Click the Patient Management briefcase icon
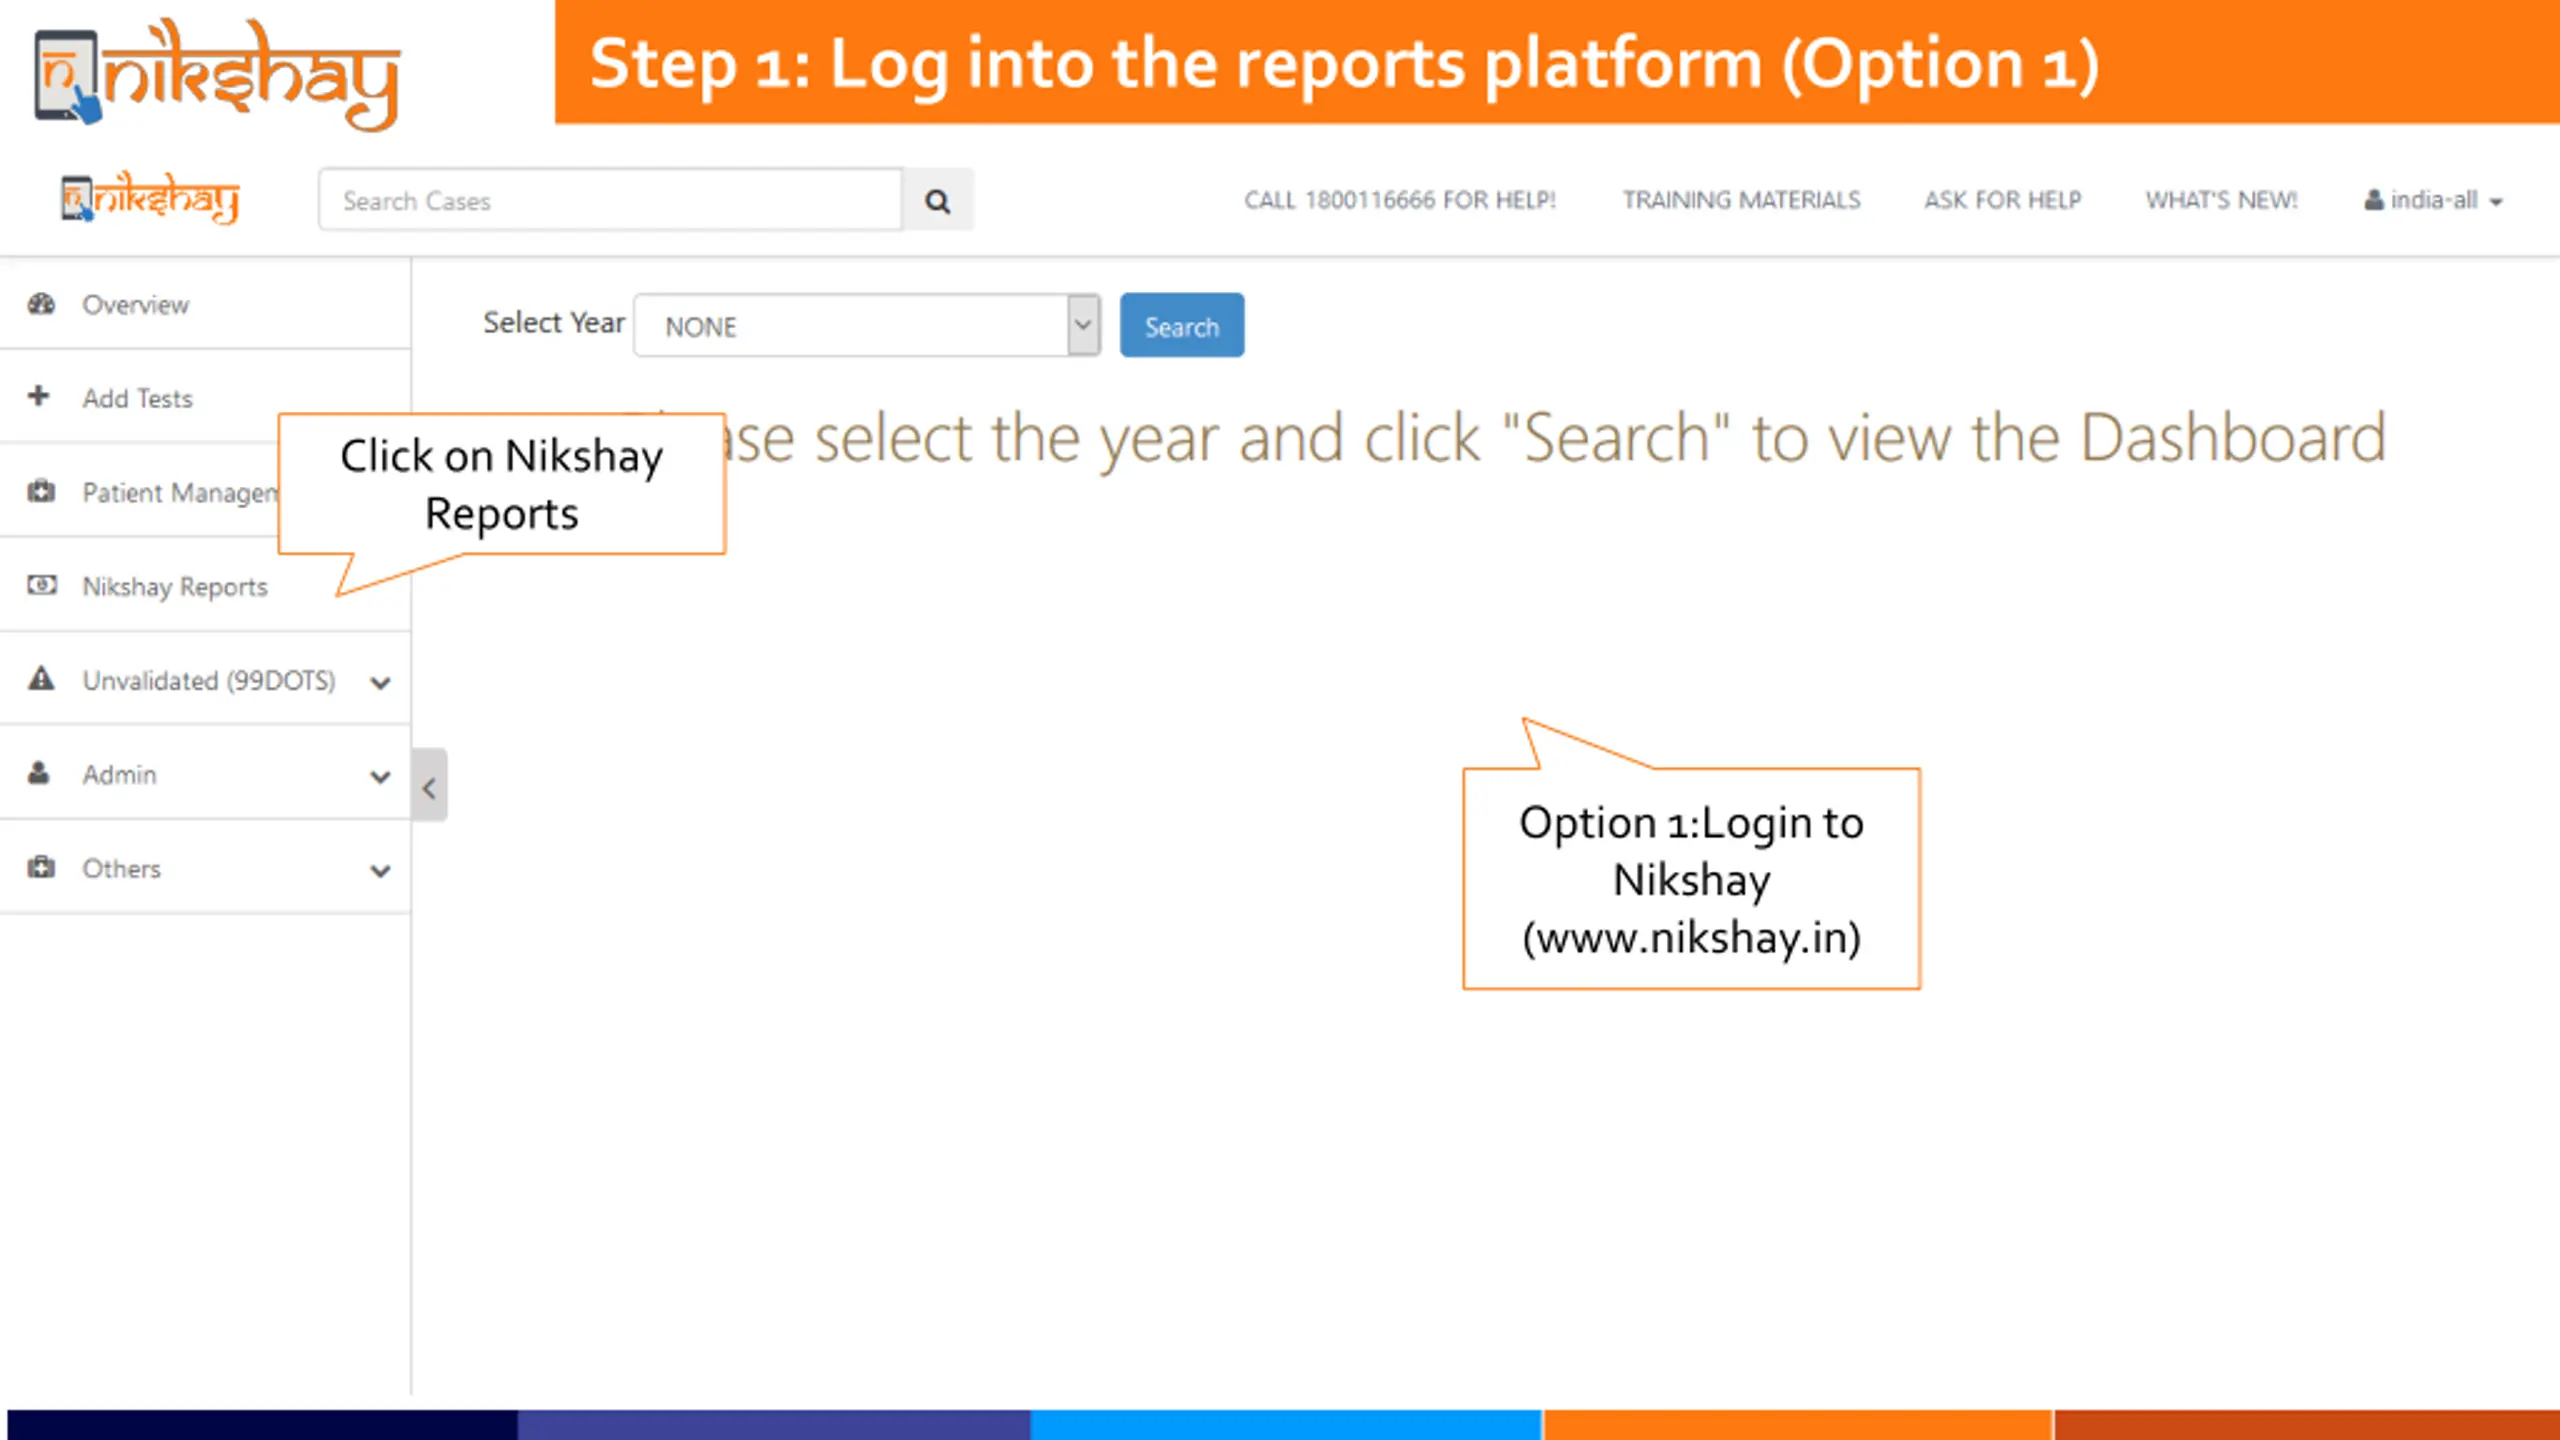Image resolution: width=2560 pixels, height=1440 pixels. point(41,491)
